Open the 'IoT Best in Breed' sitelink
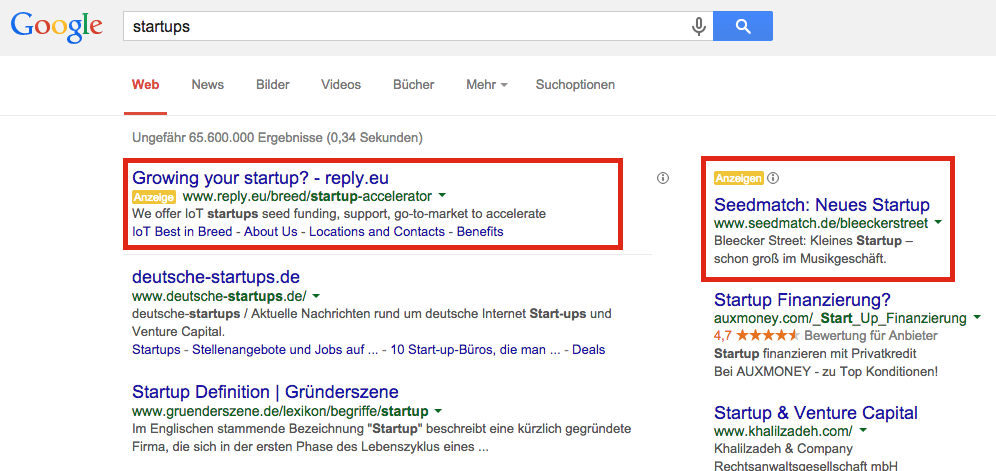 click(182, 231)
